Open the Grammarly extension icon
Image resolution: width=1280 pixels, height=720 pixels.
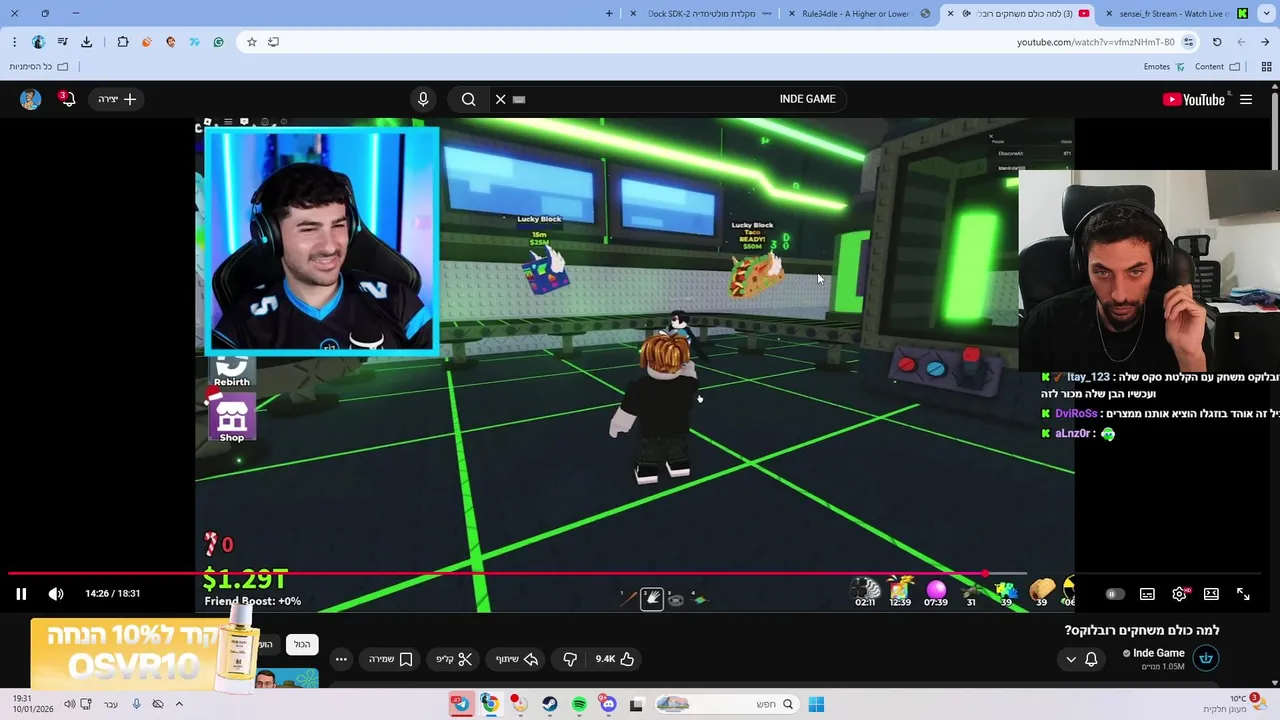point(218,42)
